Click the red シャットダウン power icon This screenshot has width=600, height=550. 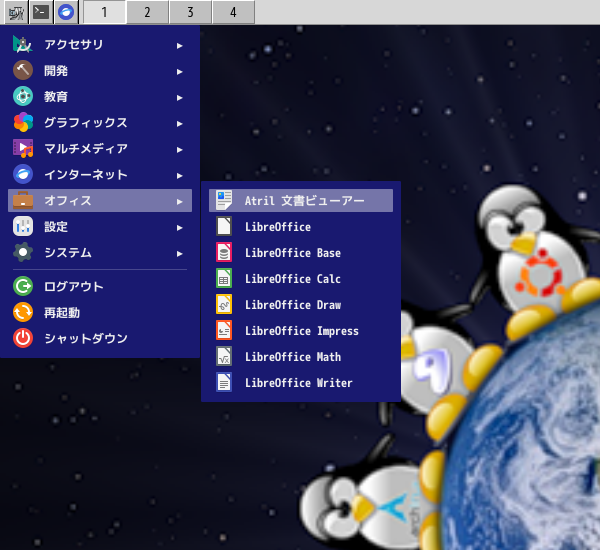click(23, 338)
